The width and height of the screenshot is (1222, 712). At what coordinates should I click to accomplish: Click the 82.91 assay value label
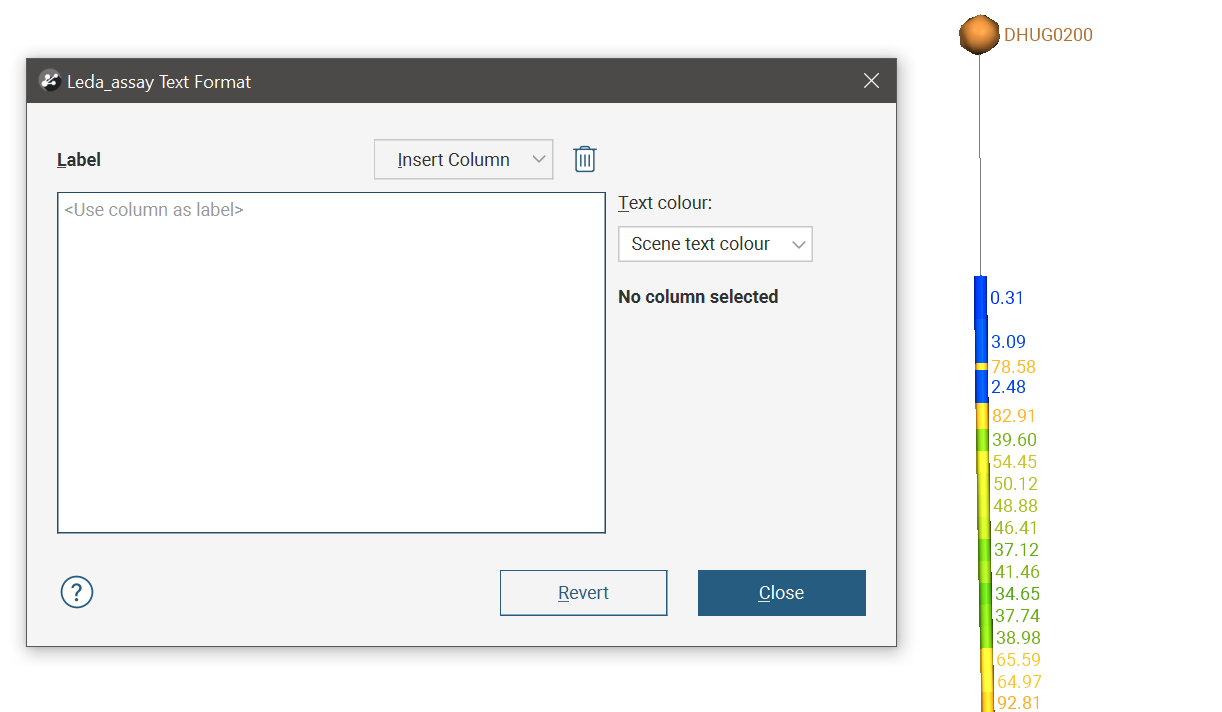1014,416
